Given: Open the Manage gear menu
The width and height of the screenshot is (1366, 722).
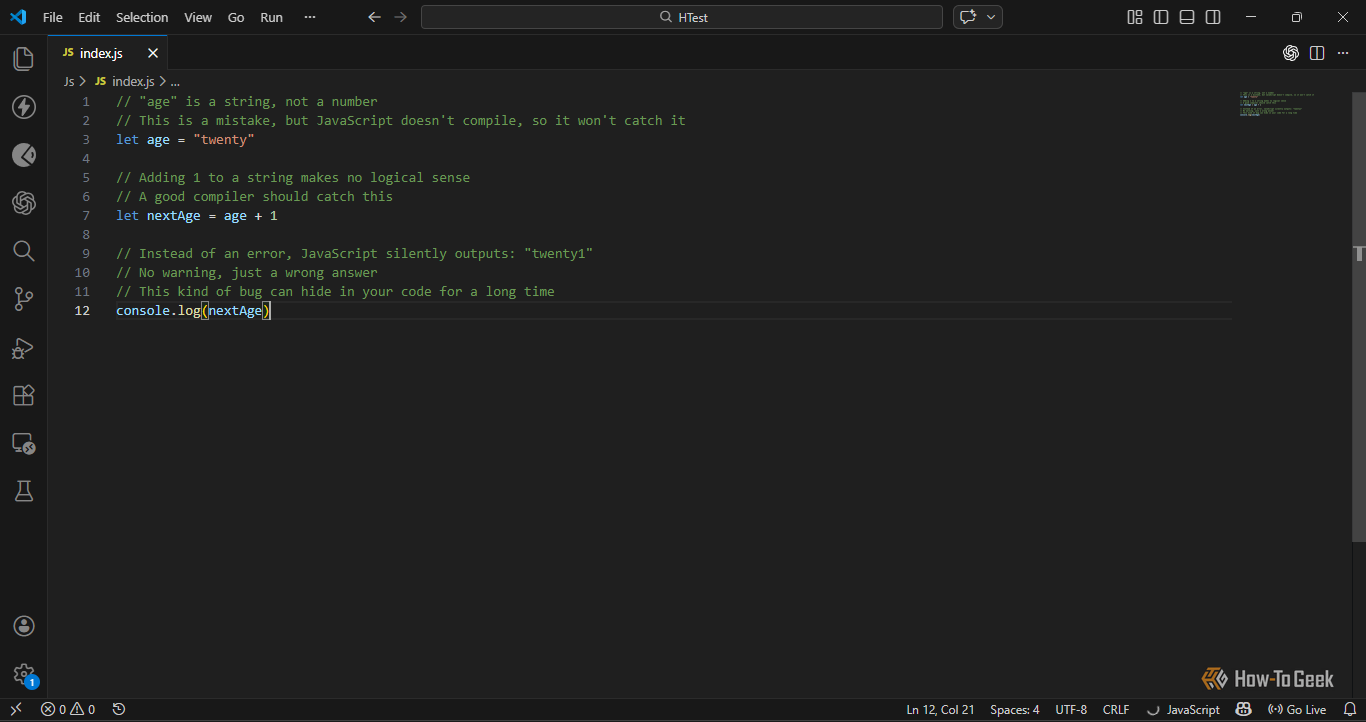Looking at the screenshot, I should coord(24,674).
